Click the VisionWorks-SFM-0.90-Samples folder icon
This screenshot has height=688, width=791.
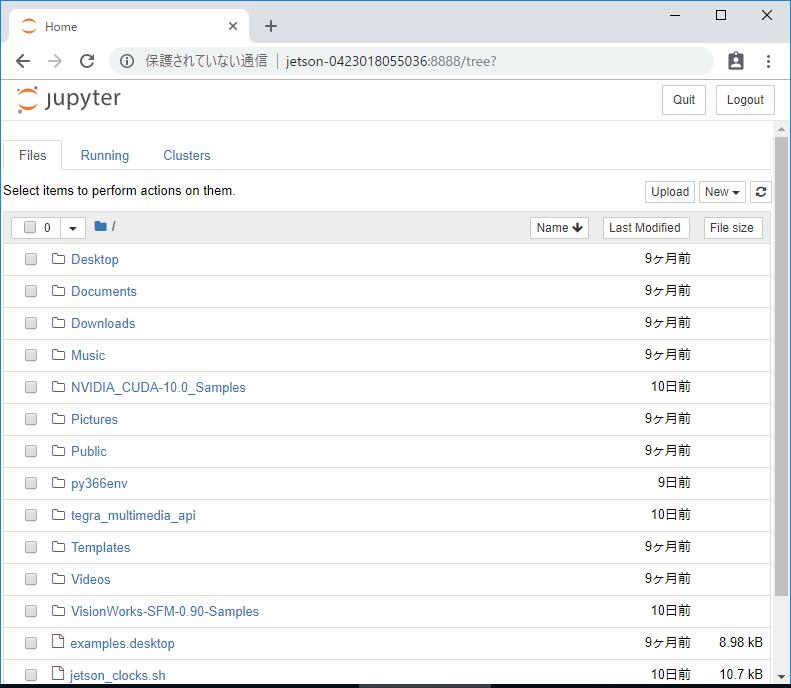(x=59, y=611)
